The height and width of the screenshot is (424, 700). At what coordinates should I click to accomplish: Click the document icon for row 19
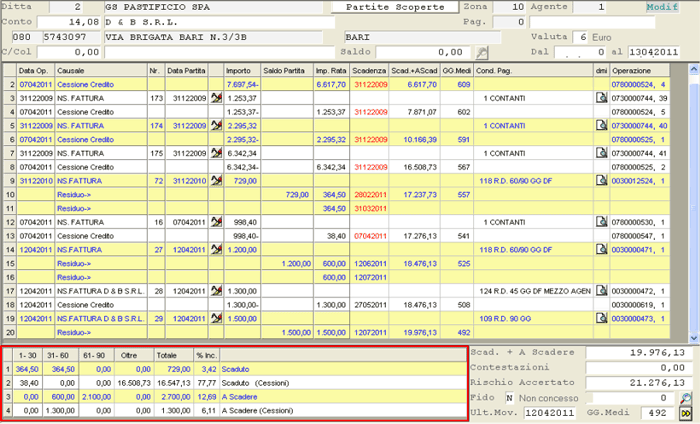pyautogui.click(x=602, y=316)
